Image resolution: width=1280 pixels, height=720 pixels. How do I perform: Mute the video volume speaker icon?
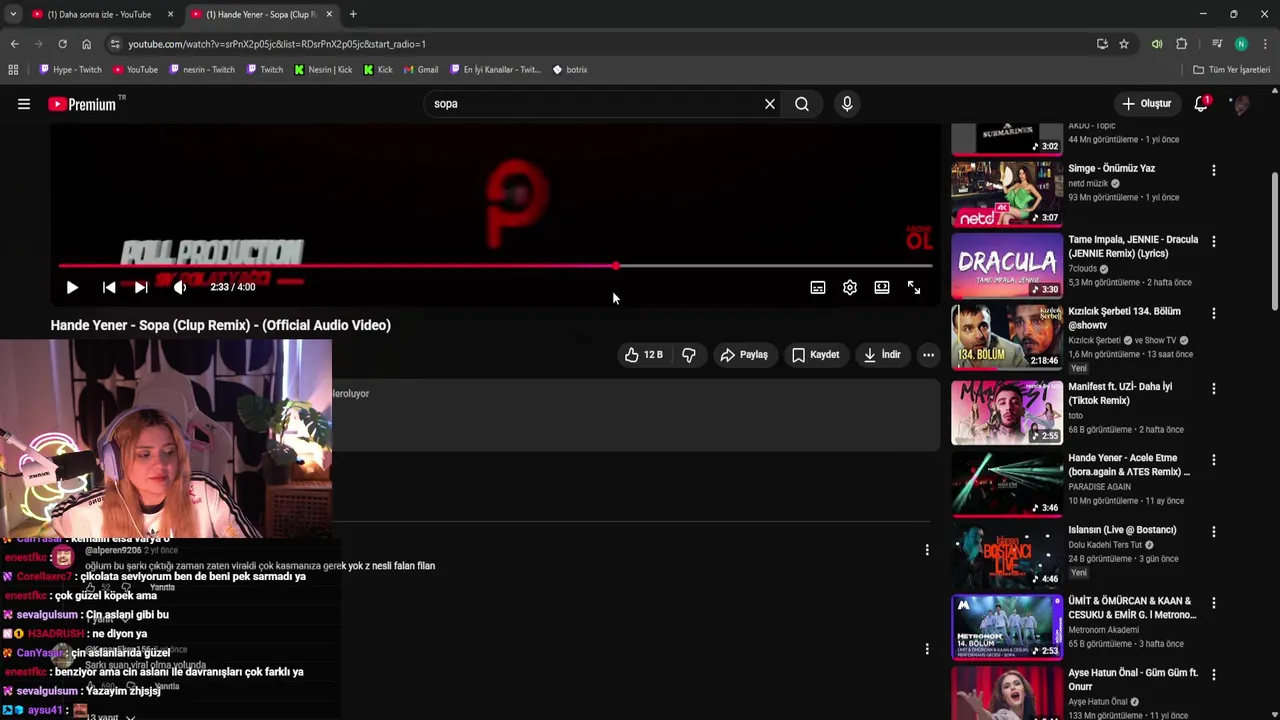180,287
